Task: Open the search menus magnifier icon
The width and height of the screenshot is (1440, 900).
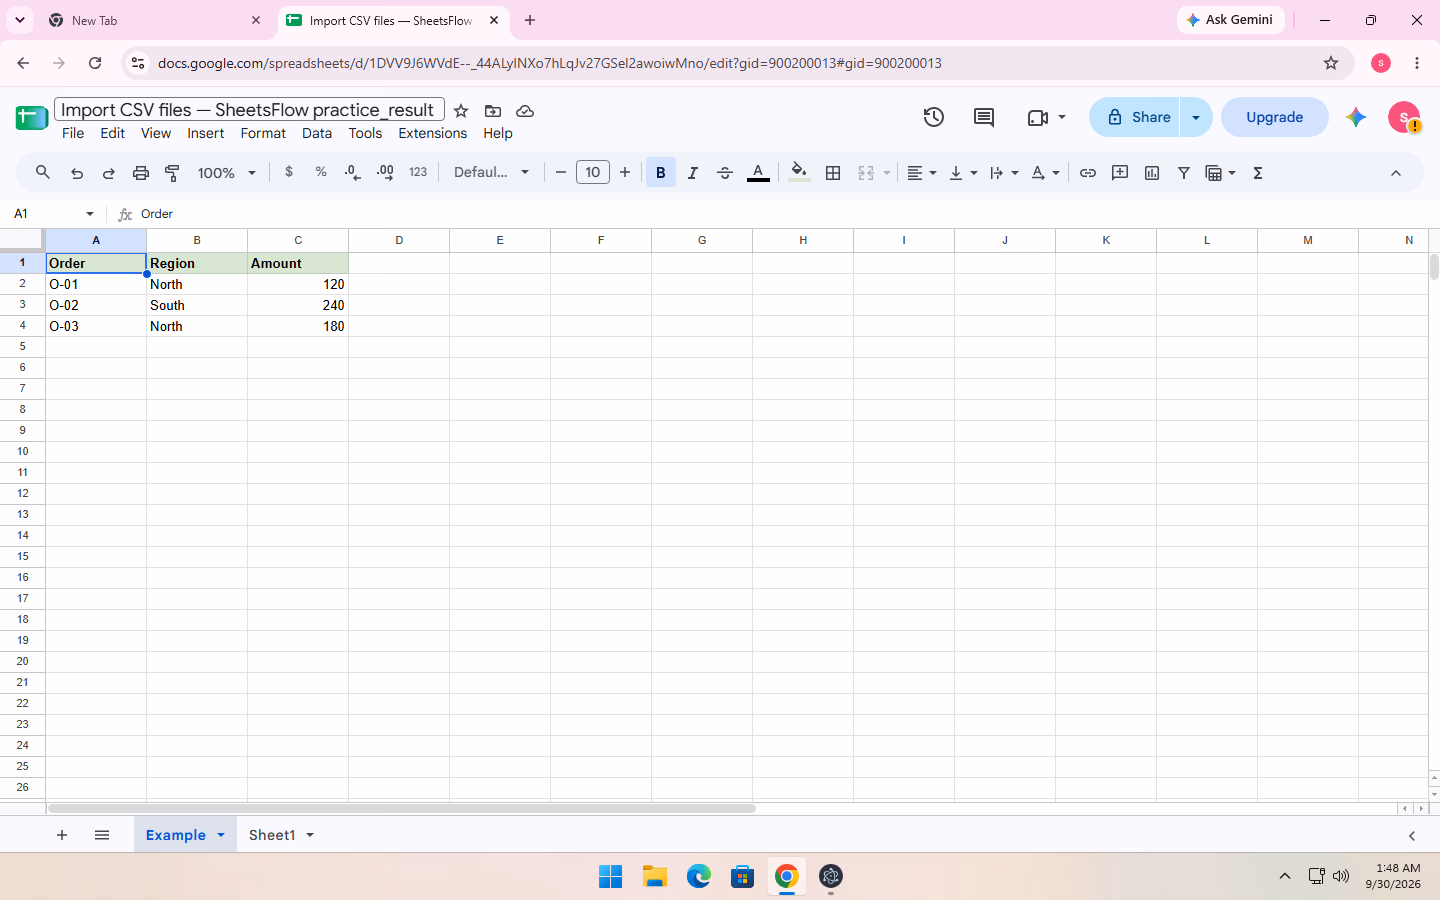Action: [43, 172]
